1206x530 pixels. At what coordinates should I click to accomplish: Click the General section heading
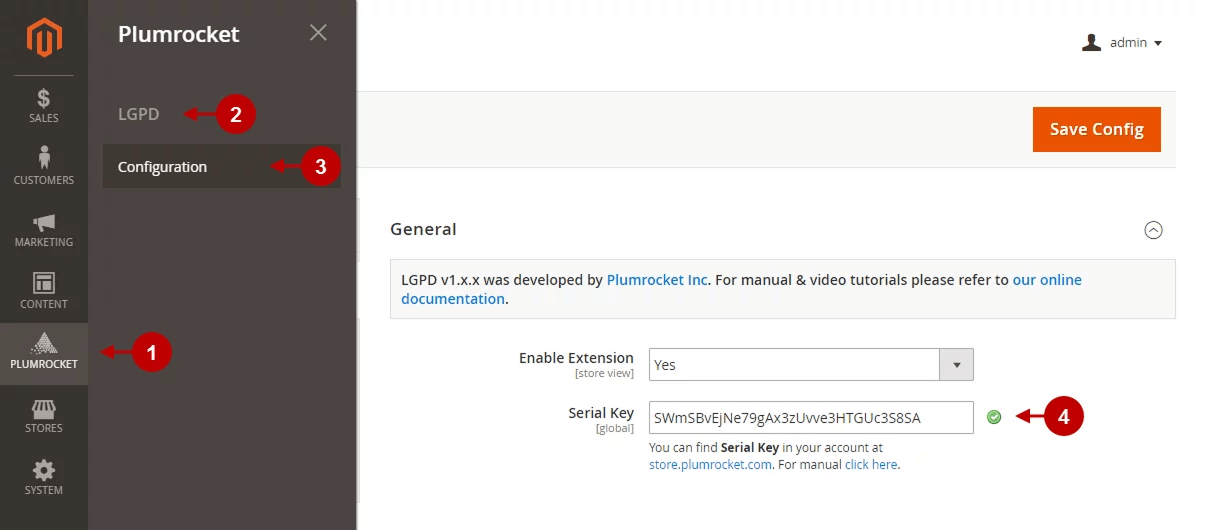click(x=423, y=229)
